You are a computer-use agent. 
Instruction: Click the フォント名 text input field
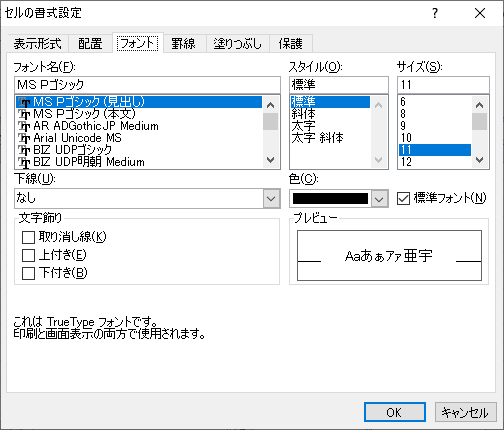coord(147,85)
